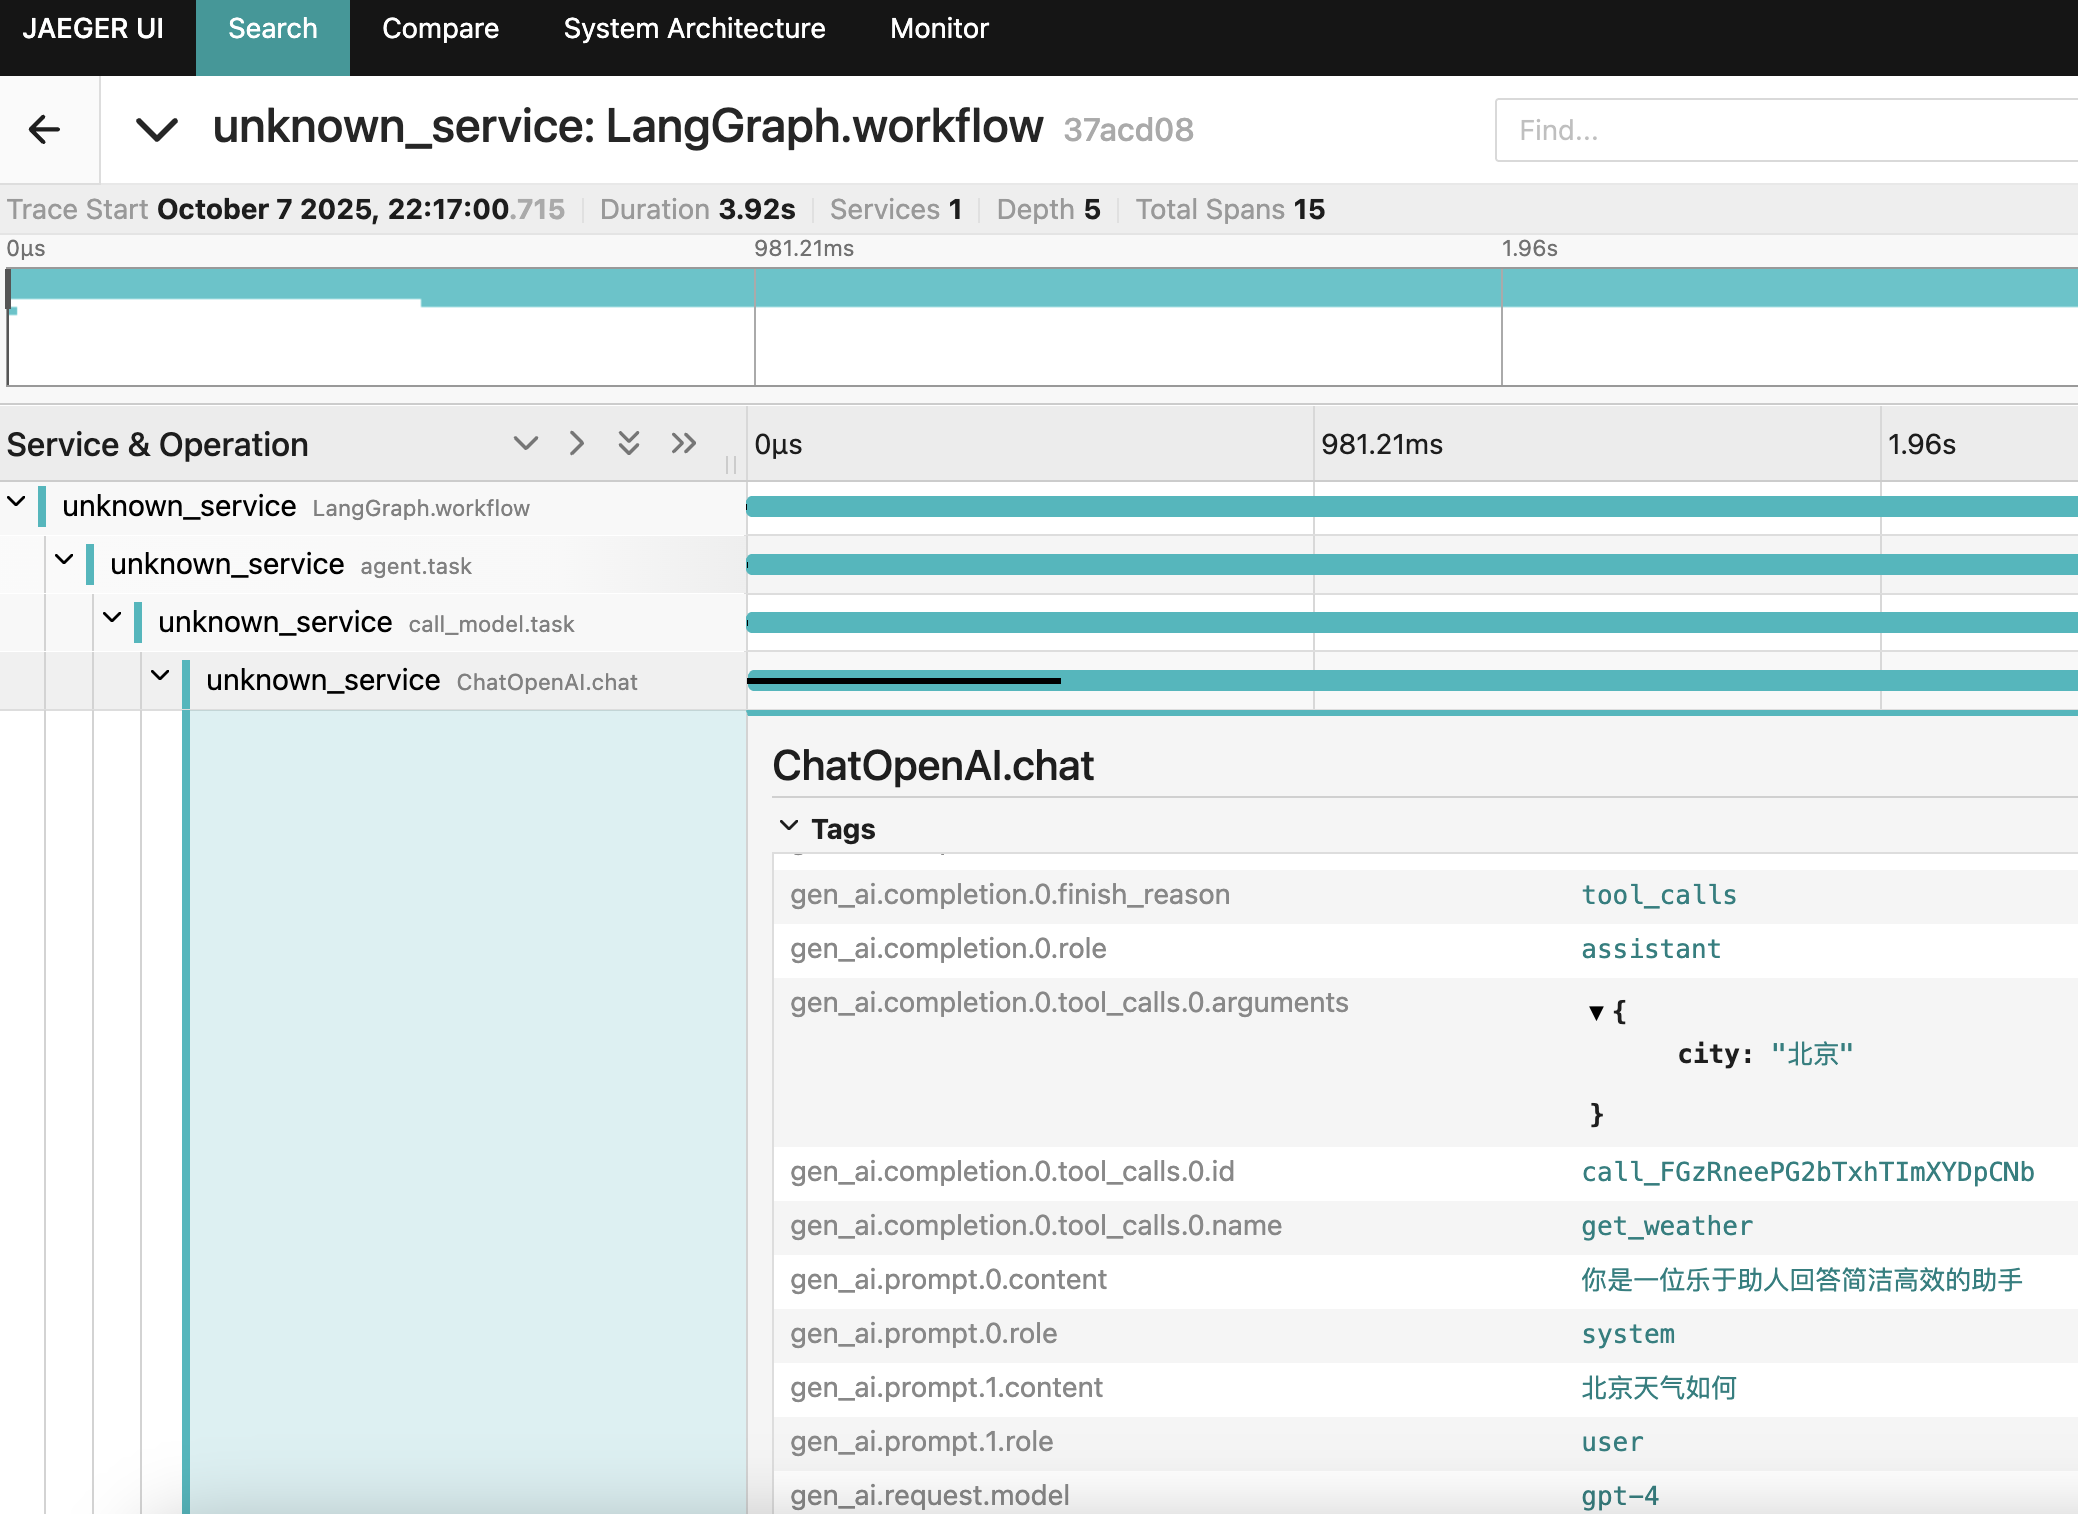Image resolution: width=2078 pixels, height=1514 pixels.
Task: Toggle the ChatOpenAI.chat span chevron
Action: (160, 675)
